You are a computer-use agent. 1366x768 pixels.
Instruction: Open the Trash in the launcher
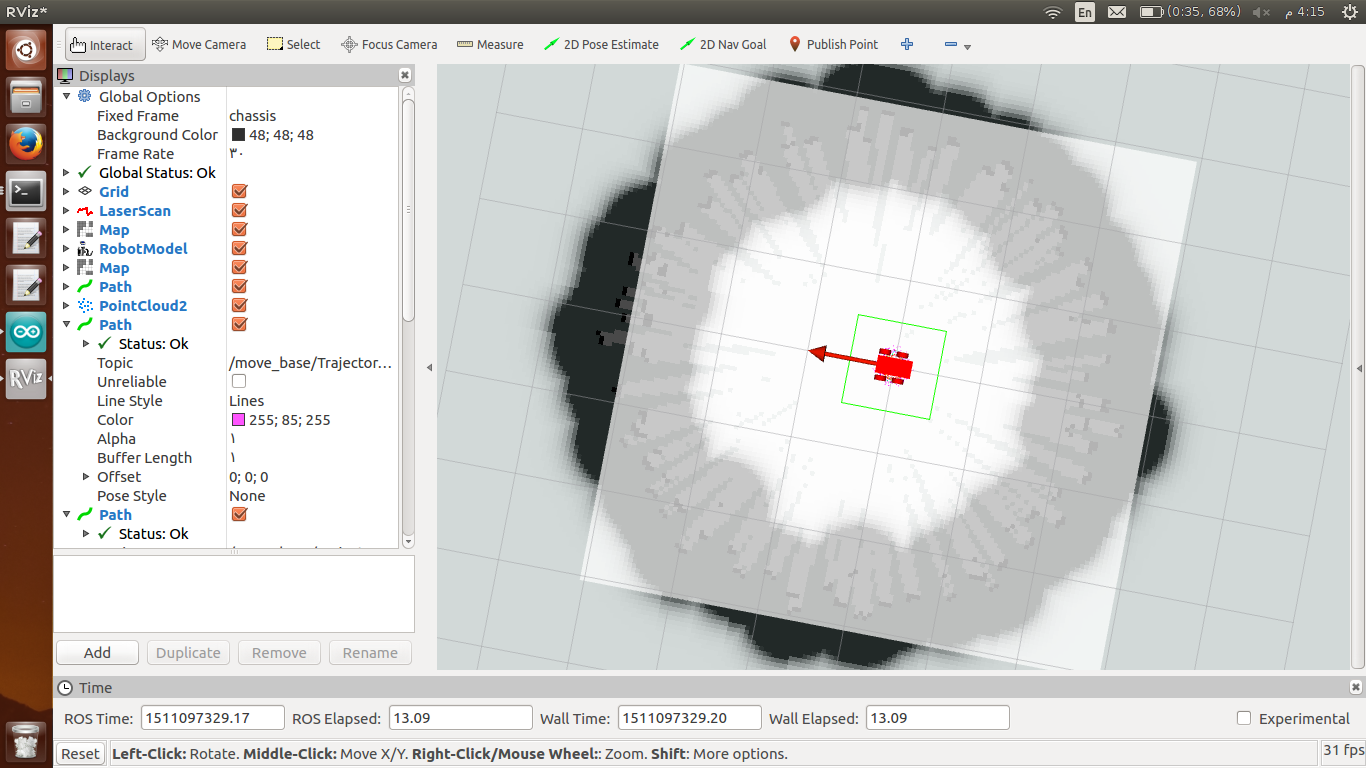pos(26,740)
